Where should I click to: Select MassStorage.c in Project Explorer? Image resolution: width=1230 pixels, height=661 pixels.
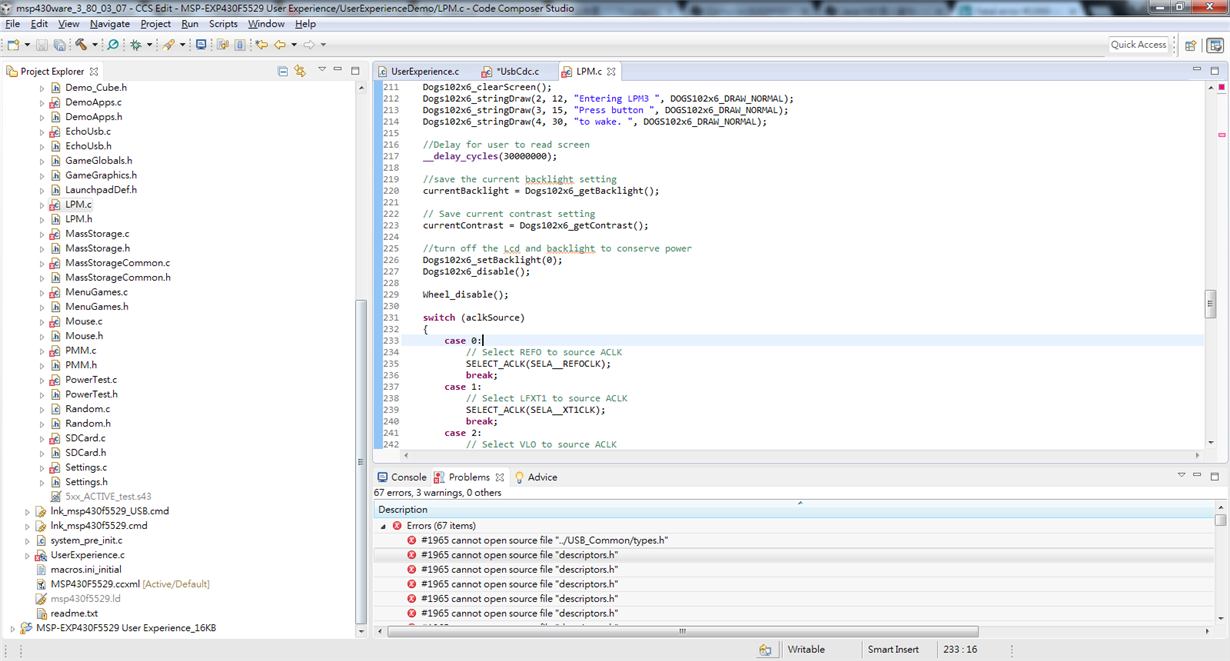click(x=96, y=234)
